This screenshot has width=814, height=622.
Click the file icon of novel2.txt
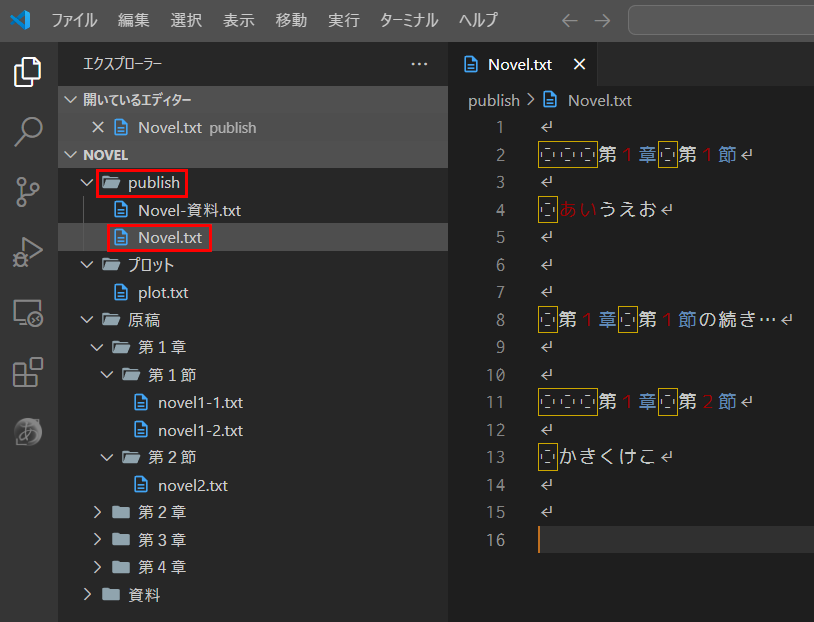141,485
